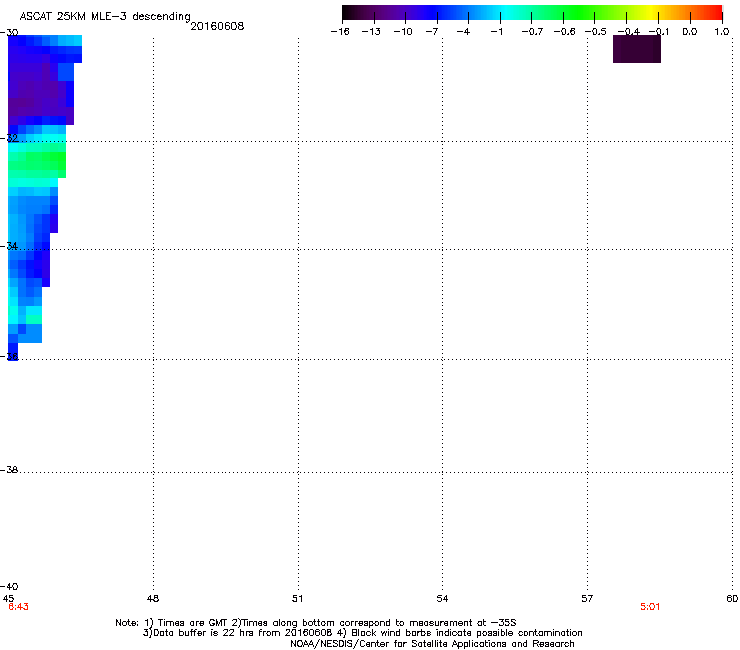Click the -7 color bar label

pos(431,32)
